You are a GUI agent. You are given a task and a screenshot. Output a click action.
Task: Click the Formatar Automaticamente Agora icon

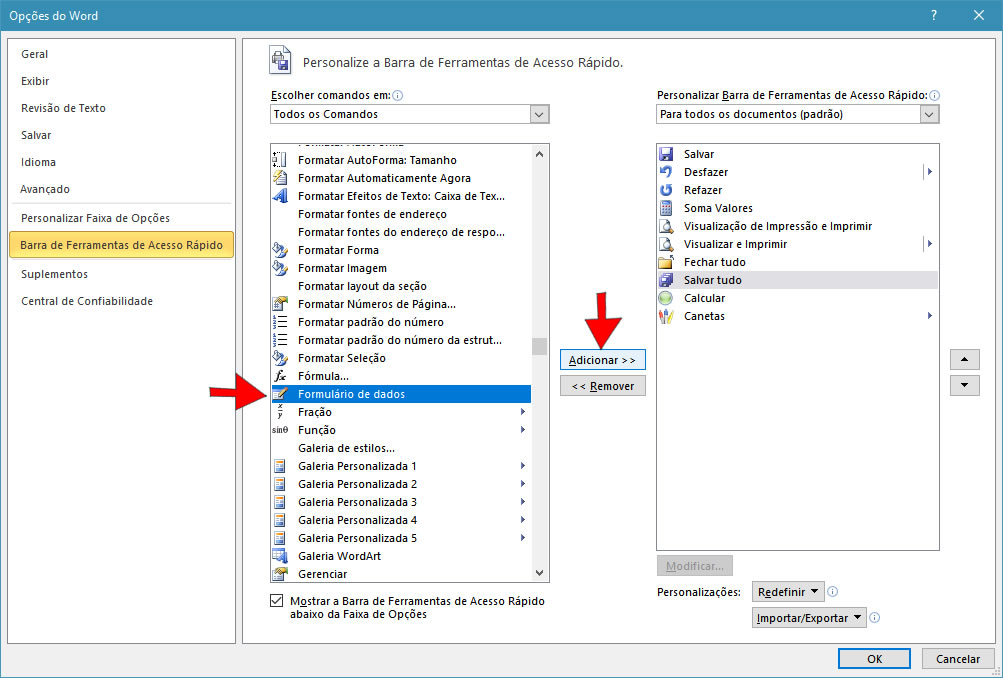(280, 178)
